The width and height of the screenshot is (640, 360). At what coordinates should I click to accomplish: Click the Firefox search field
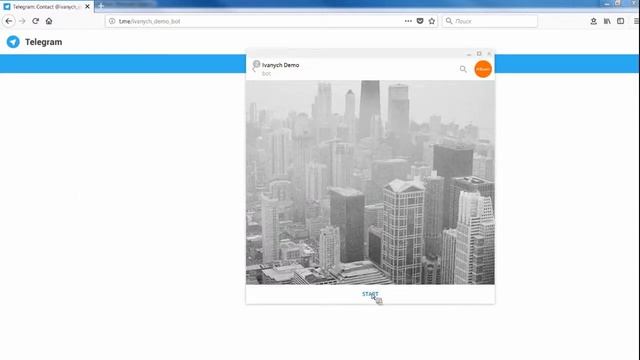pyautogui.click(x=490, y=21)
